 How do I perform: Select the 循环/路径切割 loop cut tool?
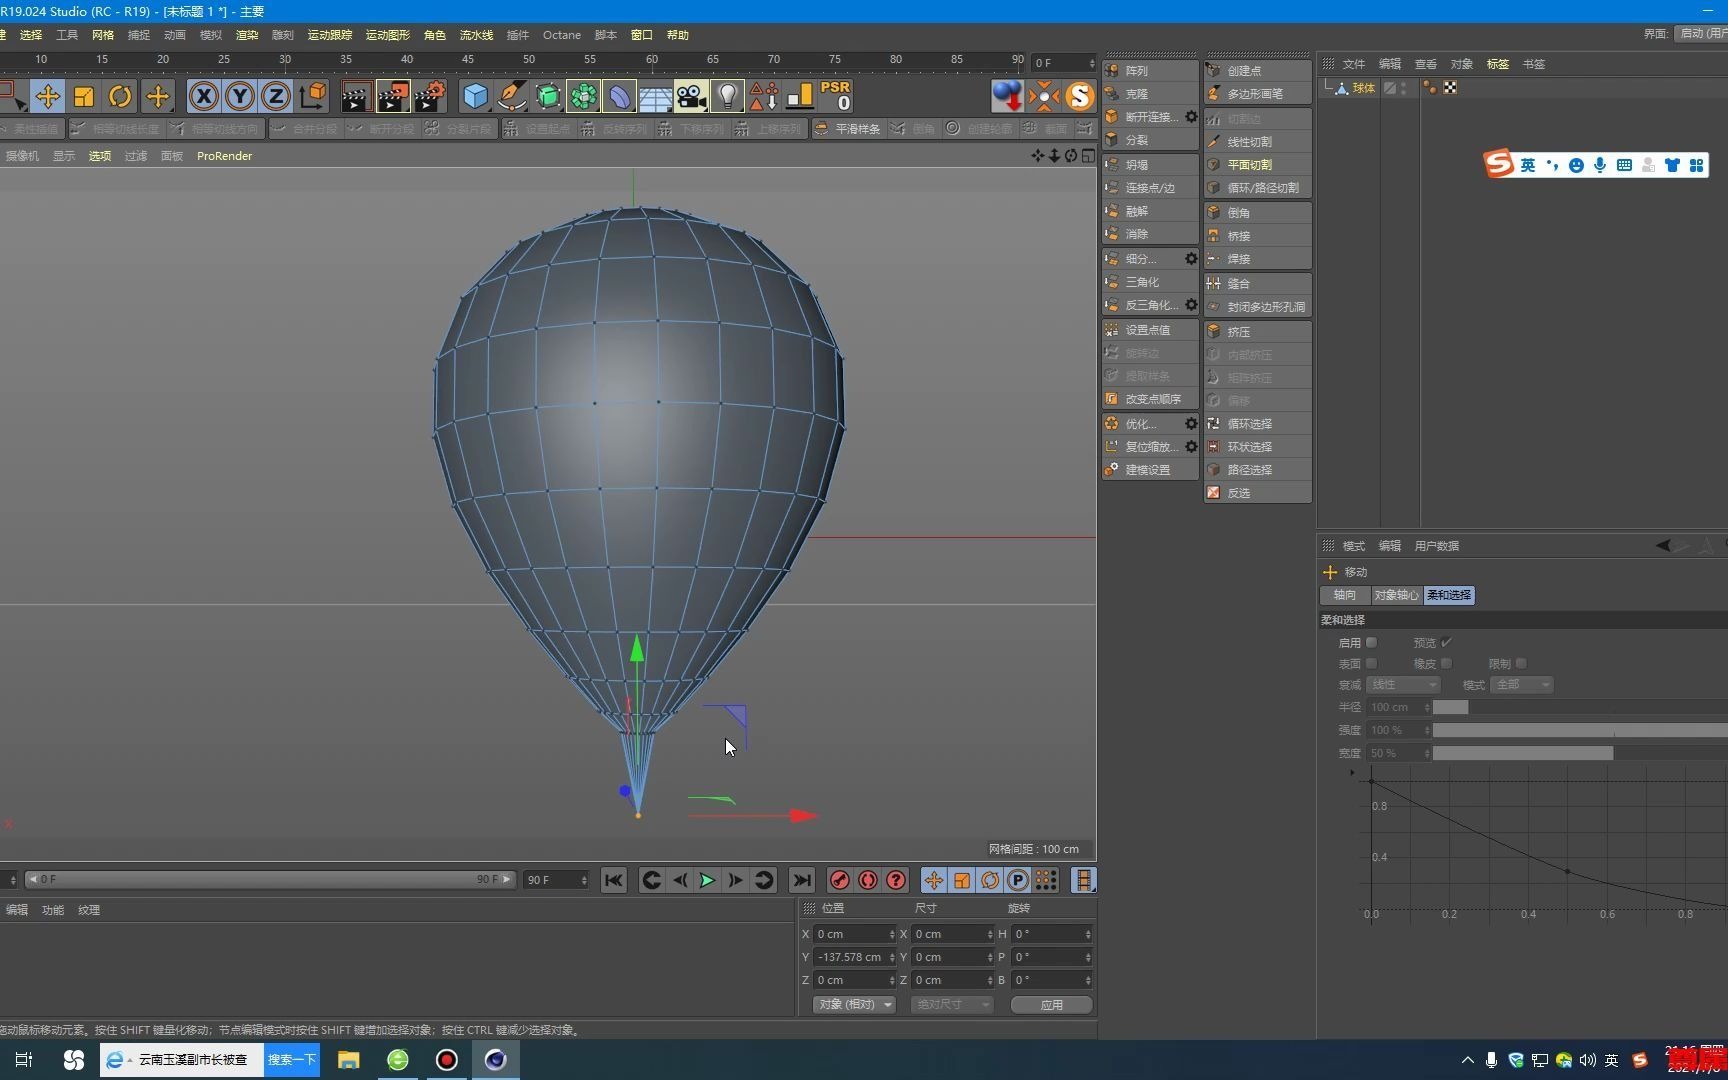(x=1262, y=188)
